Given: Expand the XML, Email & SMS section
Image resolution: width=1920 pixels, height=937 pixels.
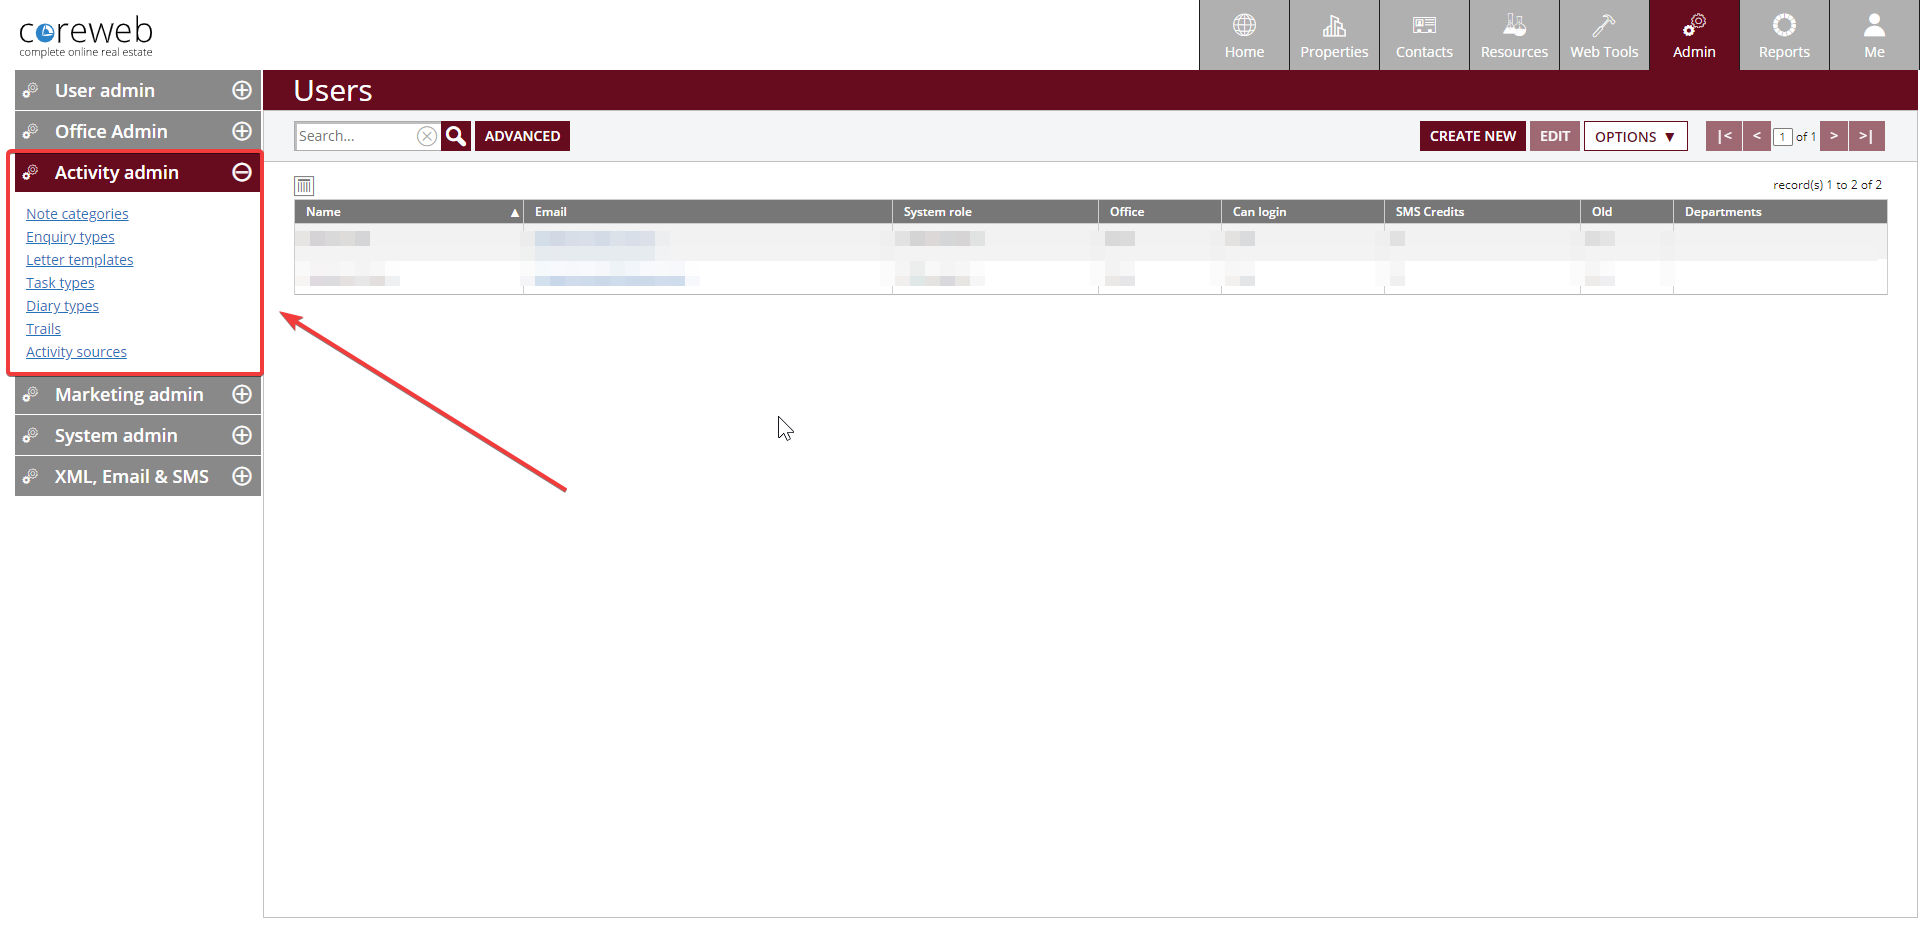Looking at the screenshot, I should (x=241, y=476).
